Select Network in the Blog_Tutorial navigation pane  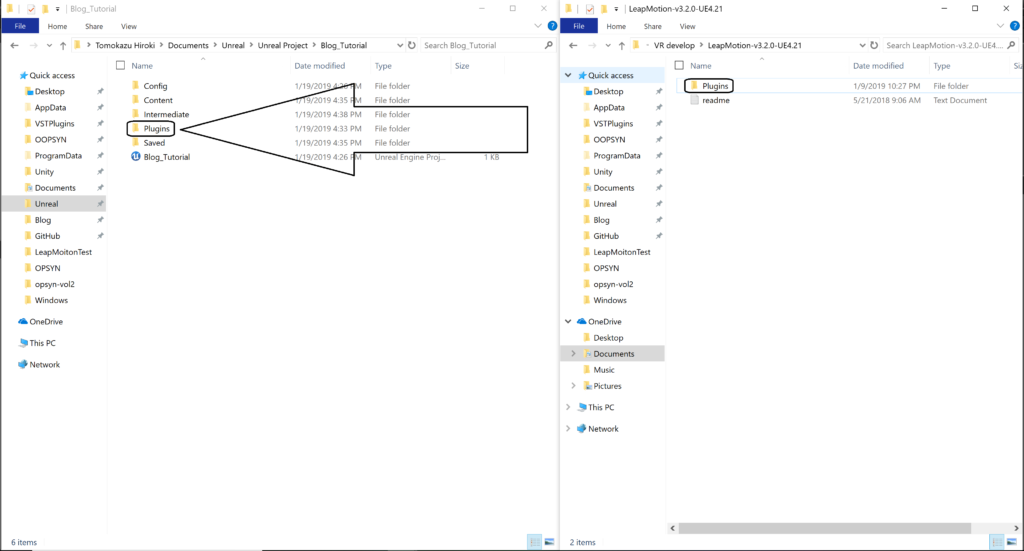pos(44,365)
